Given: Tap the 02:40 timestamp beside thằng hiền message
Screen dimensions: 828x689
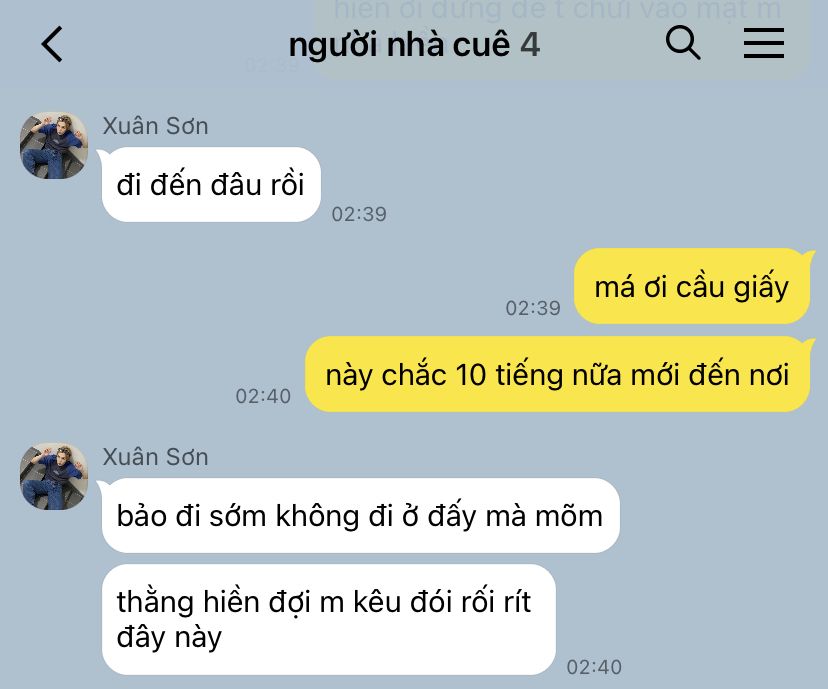Looking at the screenshot, I should (594, 667).
